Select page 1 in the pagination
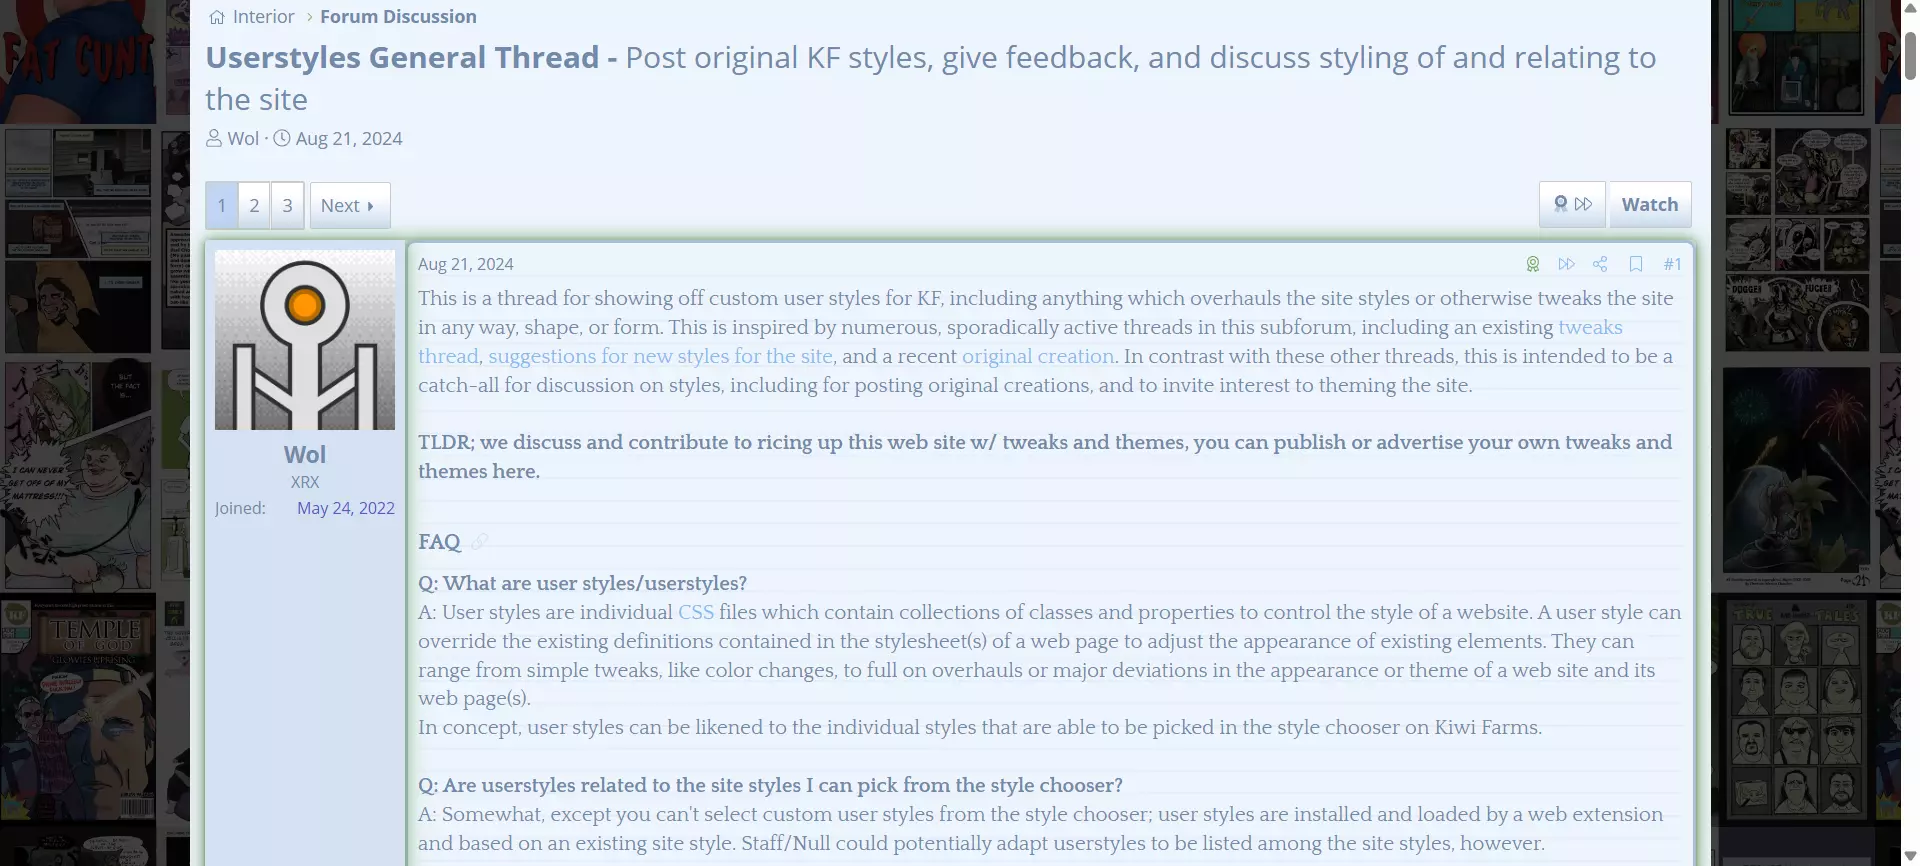 click(222, 205)
